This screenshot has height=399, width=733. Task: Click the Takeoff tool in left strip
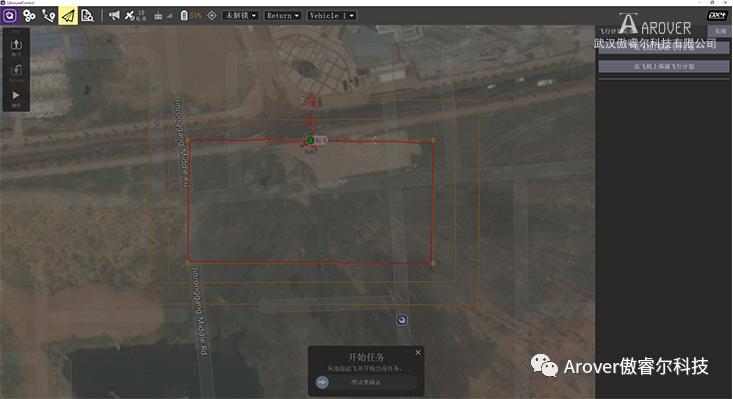tap(16, 47)
